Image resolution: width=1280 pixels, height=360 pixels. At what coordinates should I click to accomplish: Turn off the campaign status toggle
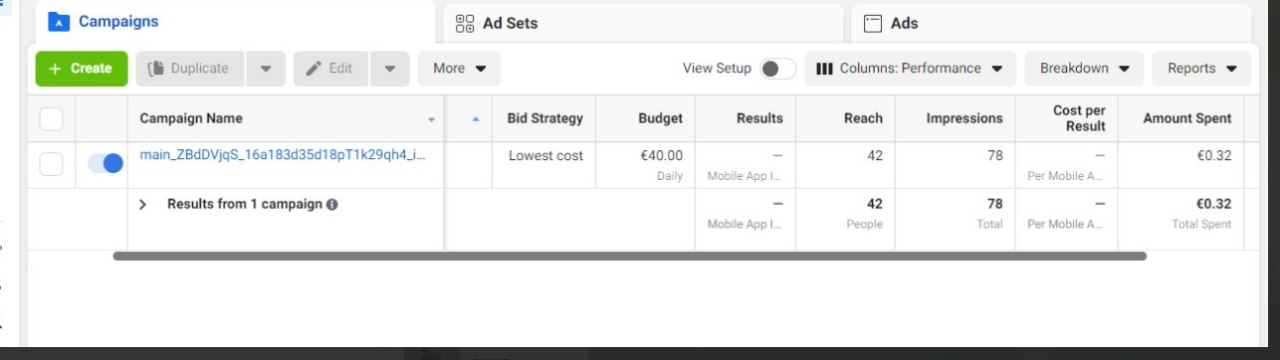tap(105, 163)
